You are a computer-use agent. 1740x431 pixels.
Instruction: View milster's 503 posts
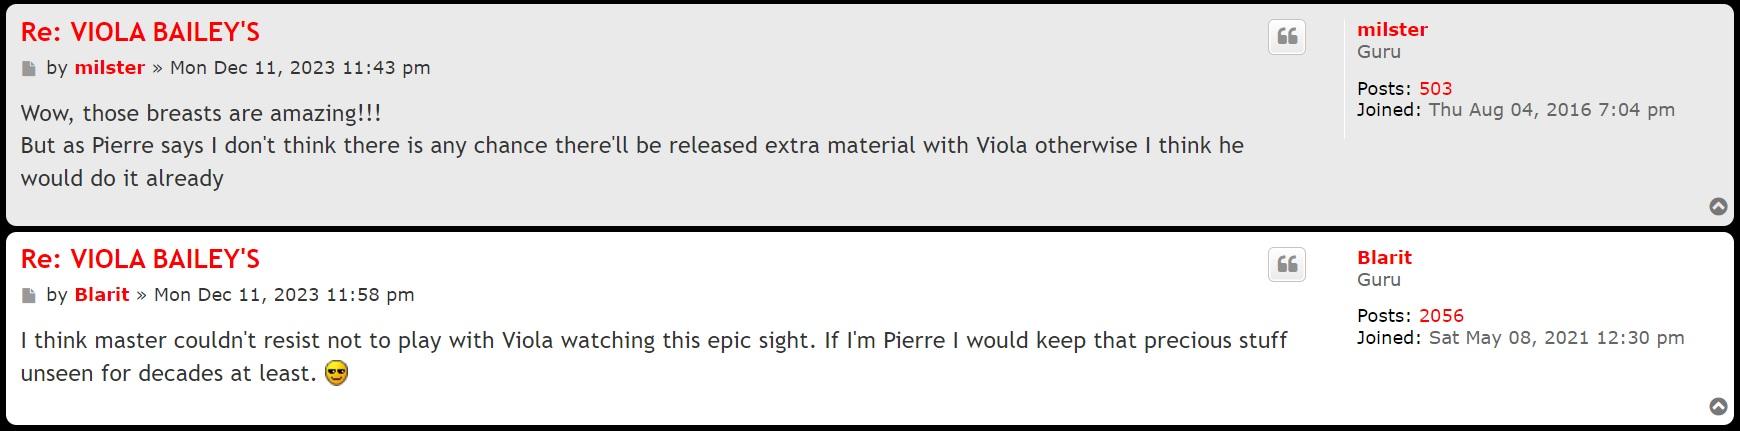point(1435,88)
